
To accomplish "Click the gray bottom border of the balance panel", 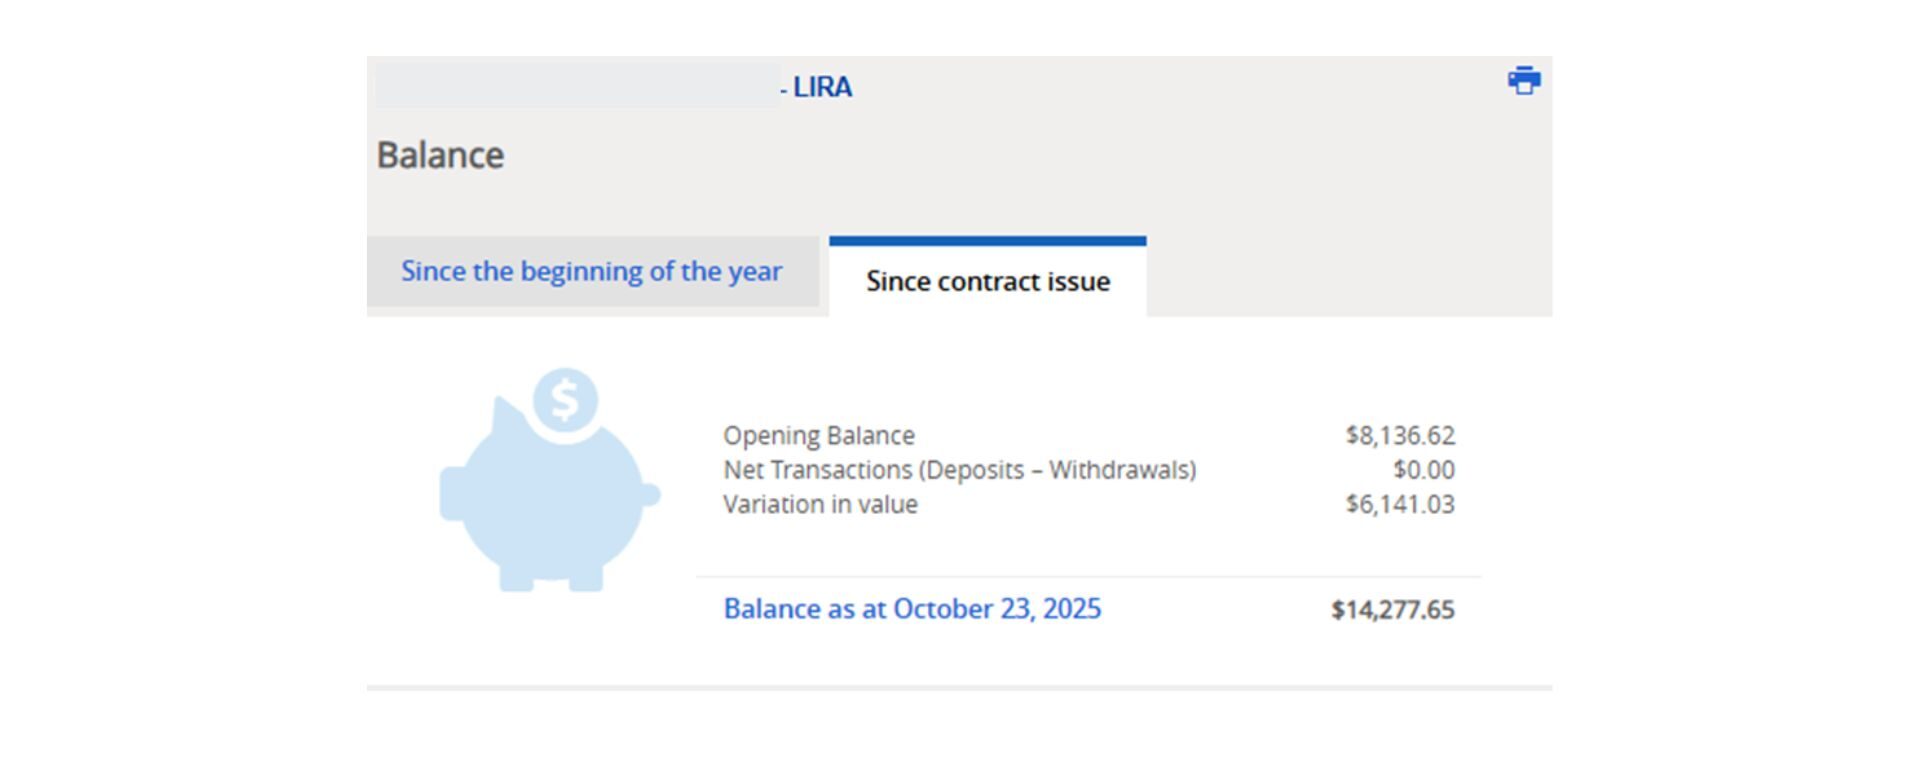I will tap(959, 688).
